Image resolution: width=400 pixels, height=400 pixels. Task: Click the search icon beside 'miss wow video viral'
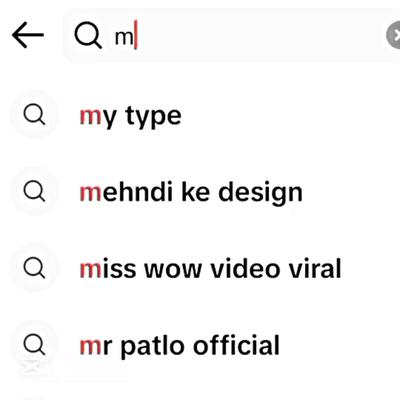(34, 268)
